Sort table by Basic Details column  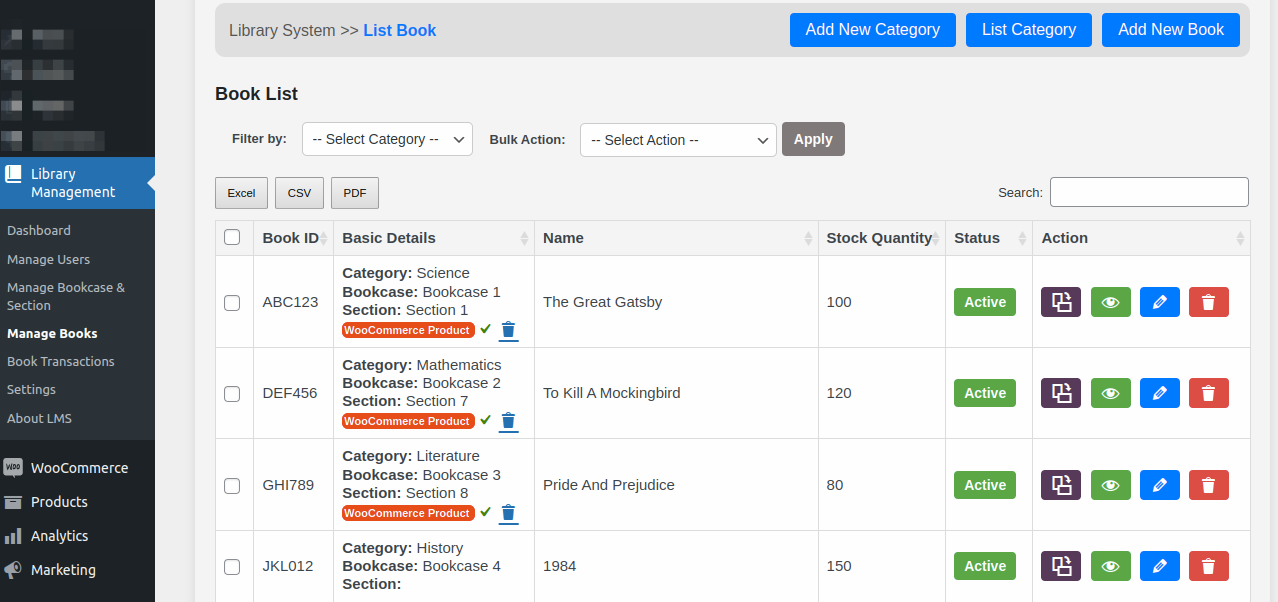[434, 238]
